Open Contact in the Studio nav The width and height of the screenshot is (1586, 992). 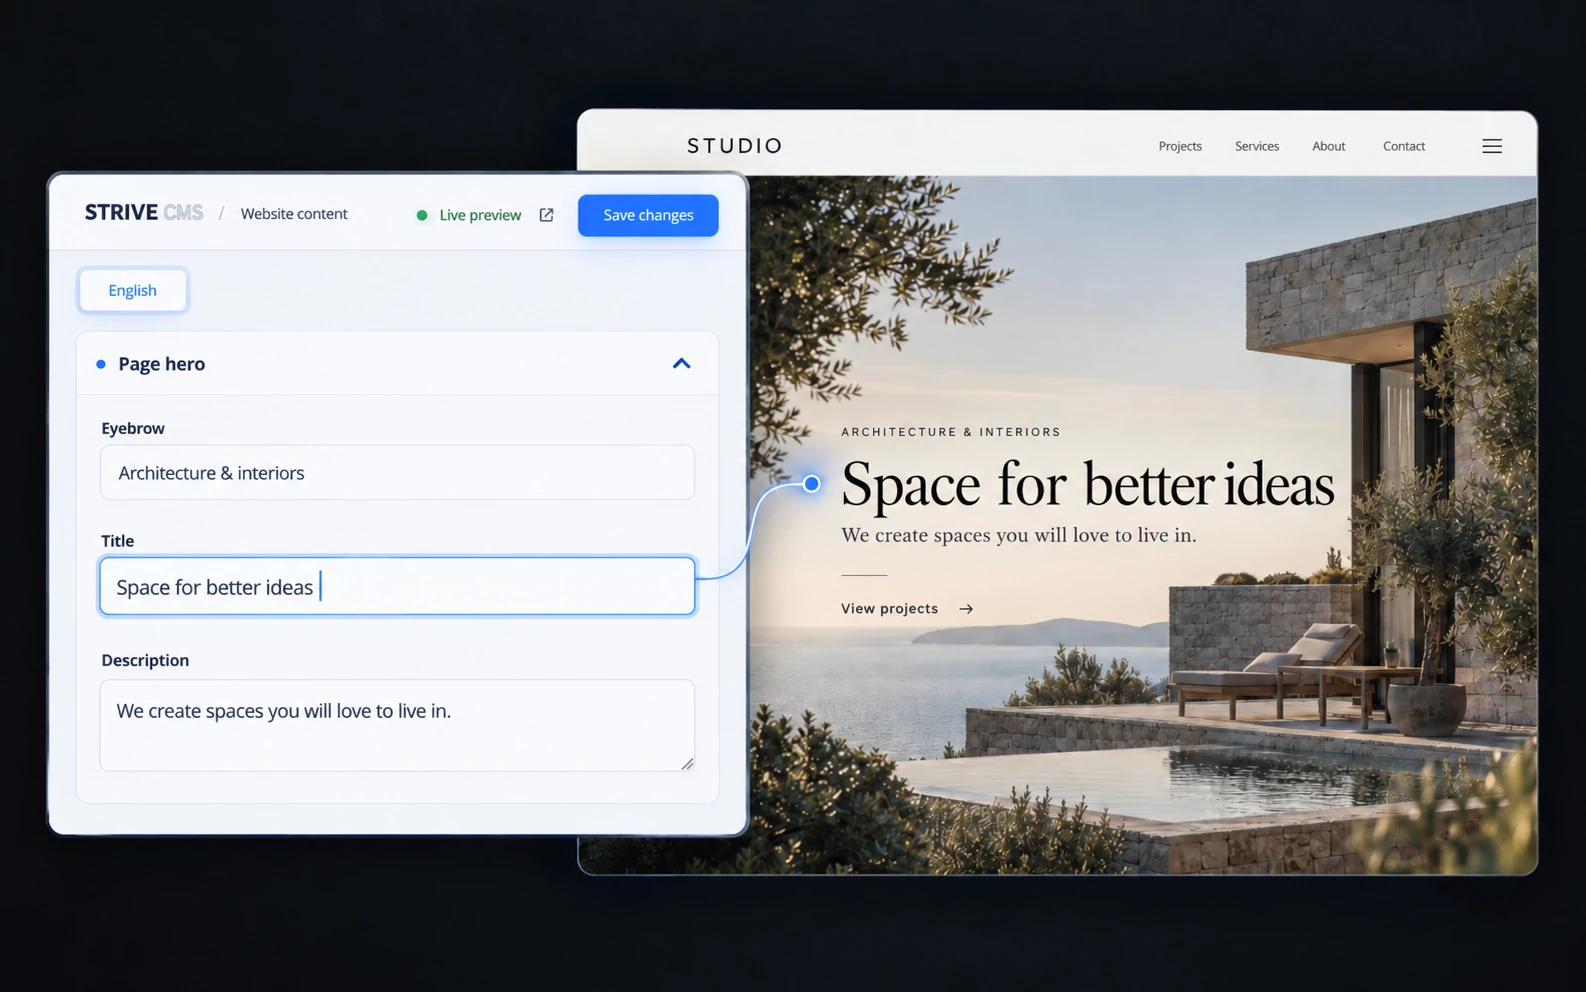(x=1404, y=146)
